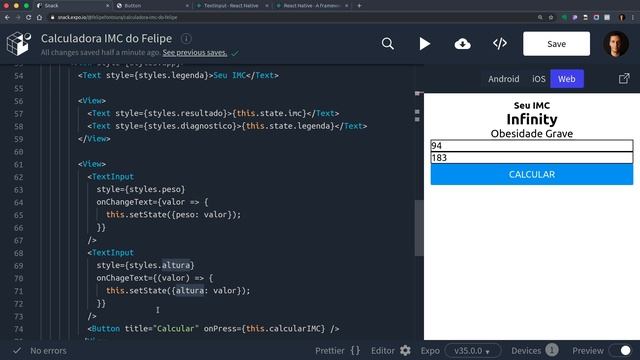Click the checkmark icon by No errors

17,351
